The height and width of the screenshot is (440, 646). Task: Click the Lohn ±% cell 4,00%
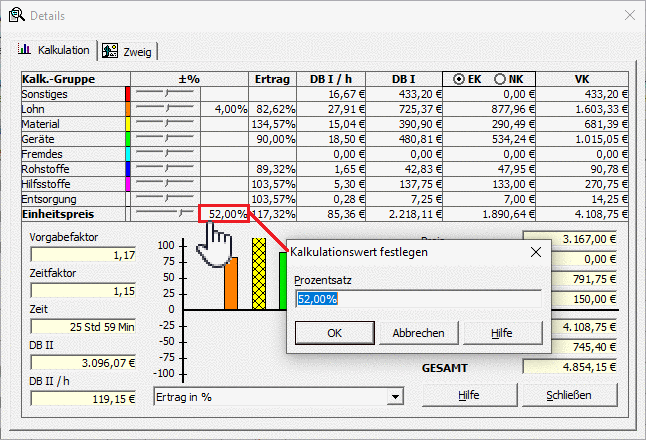(x=225, y=109)
